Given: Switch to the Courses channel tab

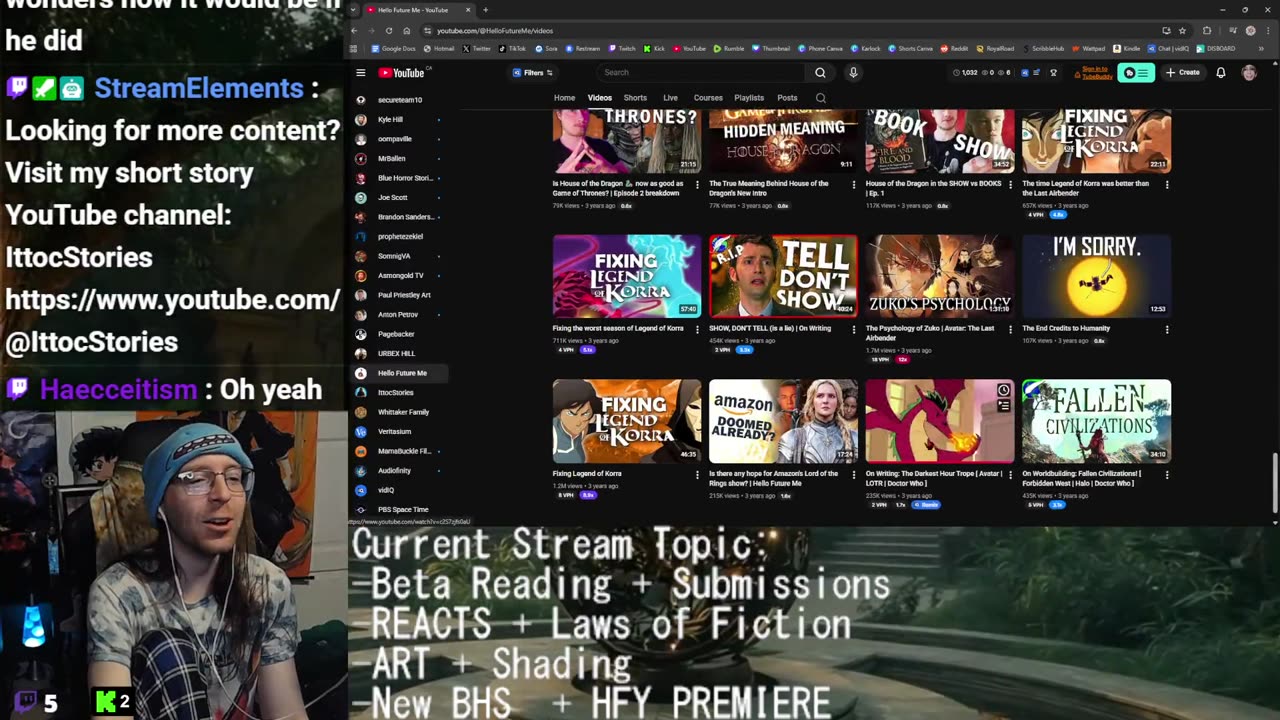Looking at the screenshot, I should [x=708, y=98].
